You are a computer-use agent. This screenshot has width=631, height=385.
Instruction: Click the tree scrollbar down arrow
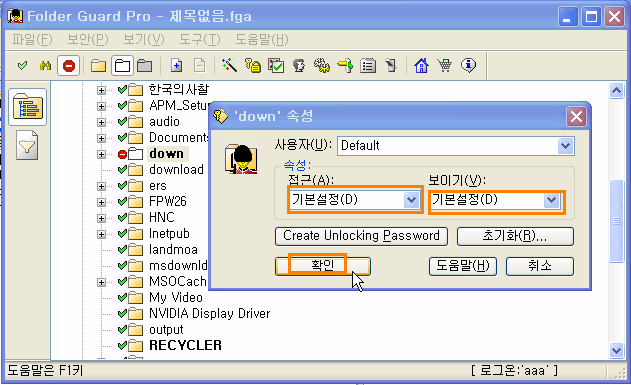pyautogui.click(x=616, y=350)
